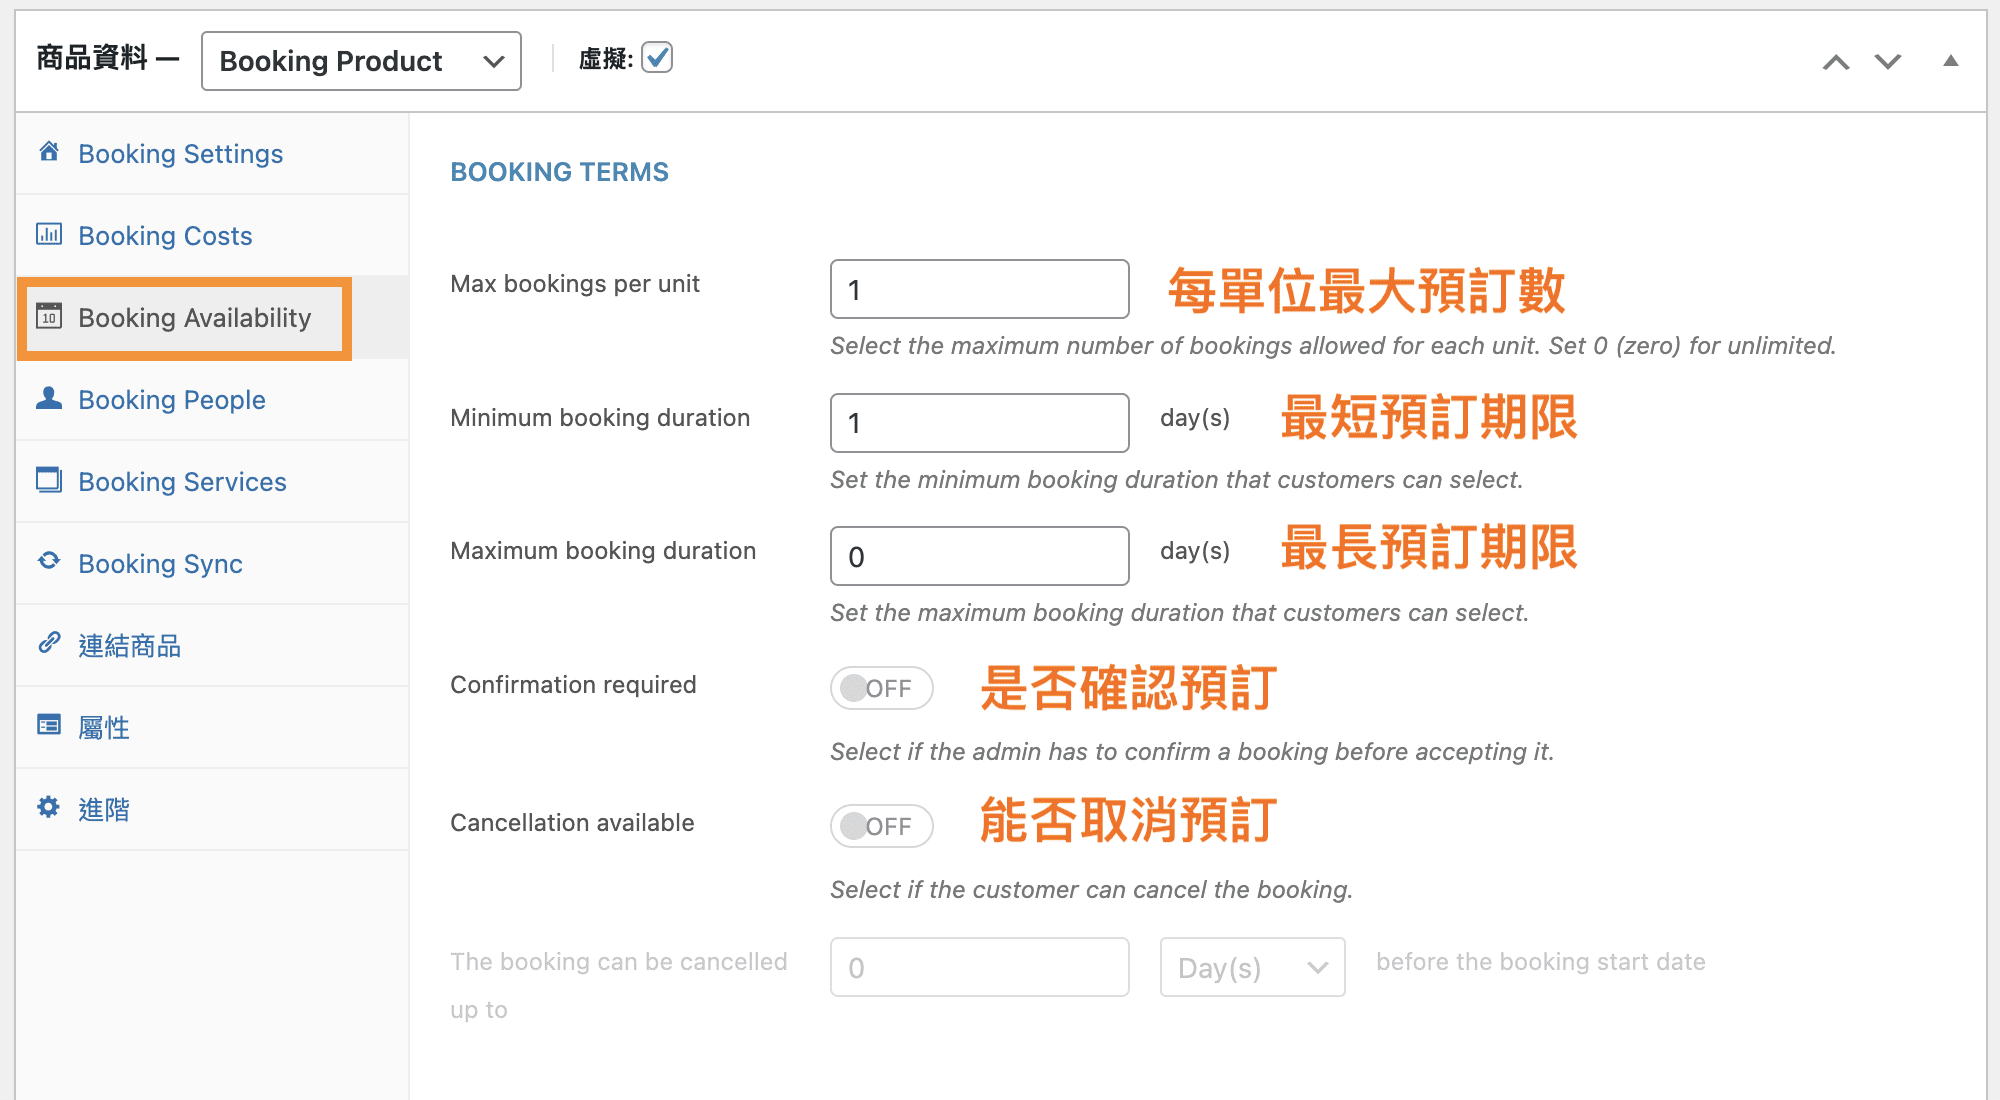Enable the Cancellation available toggle
Image resolution: width=2000 pixels, height=1100 pixels.
pos(881,826)
